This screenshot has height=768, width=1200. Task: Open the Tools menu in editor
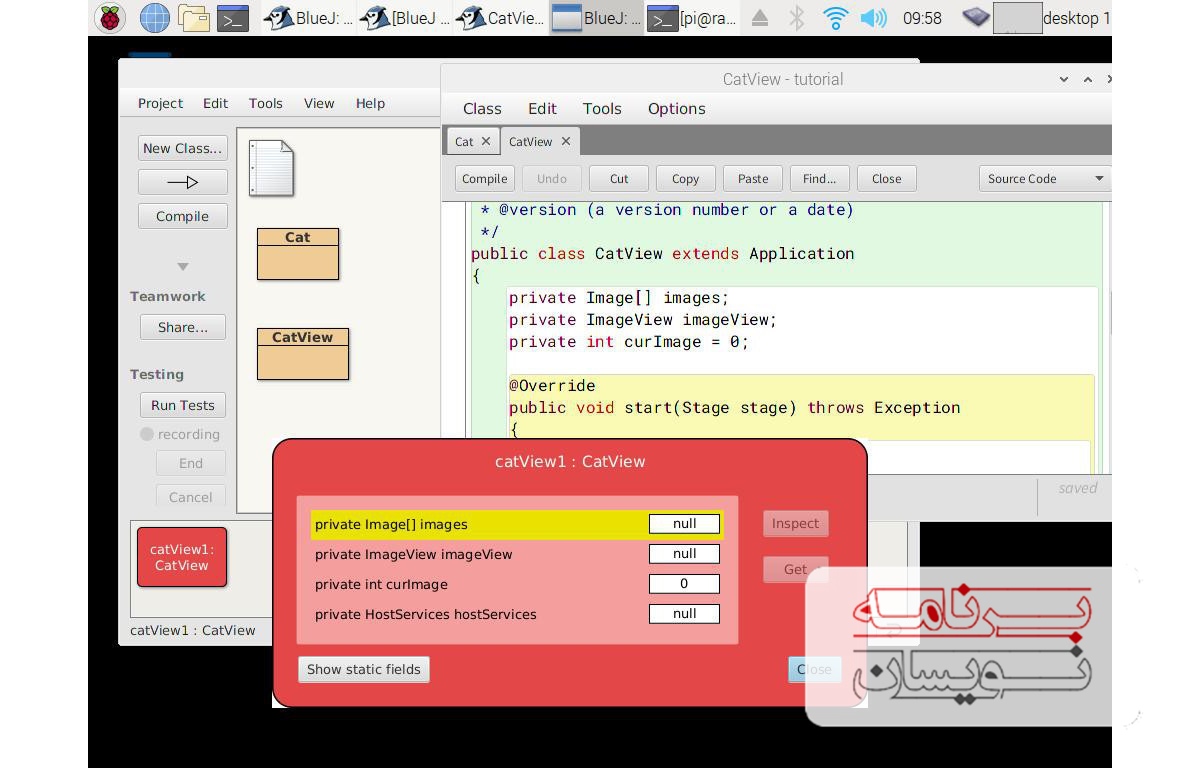click(x=601, y=109)
